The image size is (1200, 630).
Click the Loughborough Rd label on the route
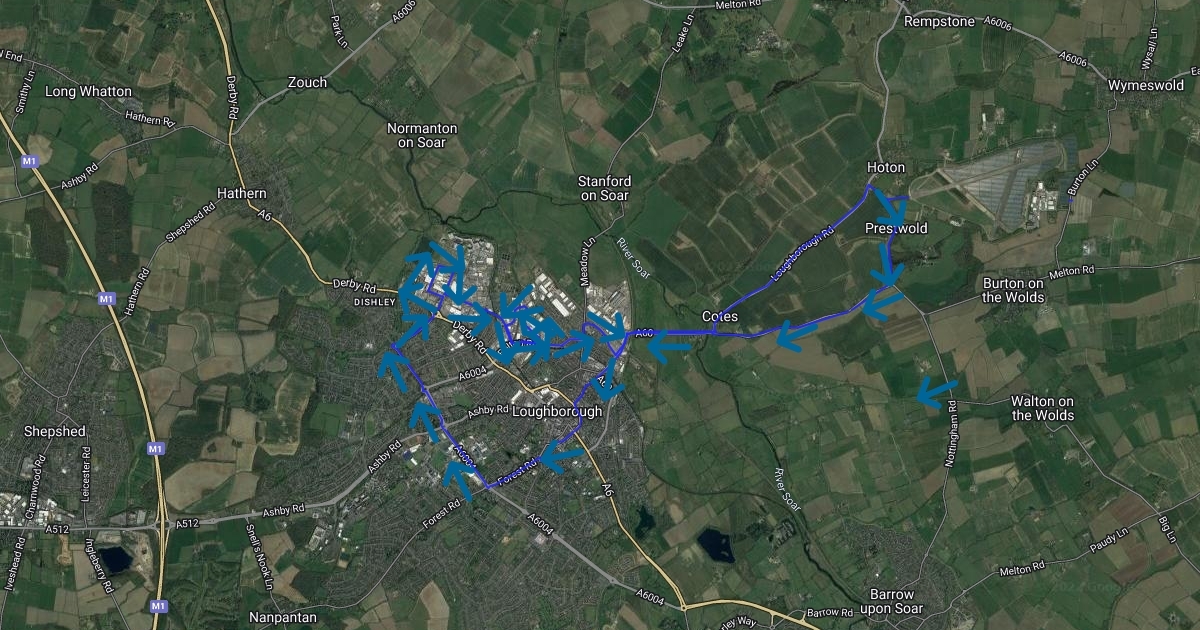(803, 255)
